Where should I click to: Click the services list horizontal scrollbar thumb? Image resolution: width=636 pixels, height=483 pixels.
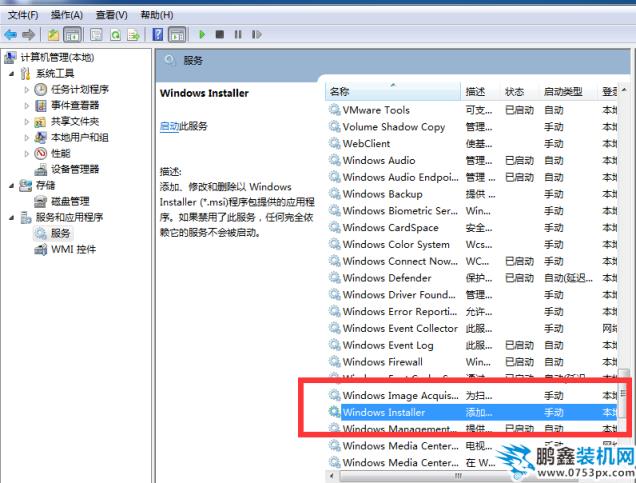click(x=458, y=475)
